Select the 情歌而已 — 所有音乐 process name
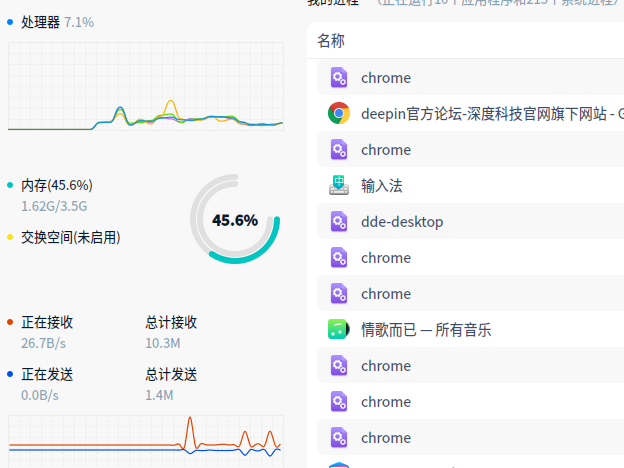The image size is (624, 468). coord(426,329)
